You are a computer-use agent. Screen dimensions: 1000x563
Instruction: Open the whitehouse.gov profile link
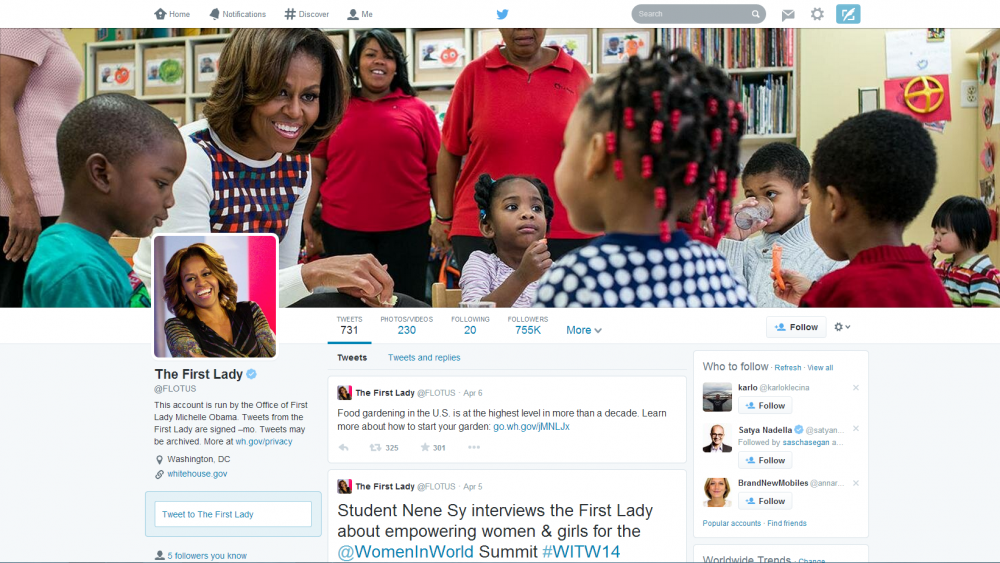point(197,474)
